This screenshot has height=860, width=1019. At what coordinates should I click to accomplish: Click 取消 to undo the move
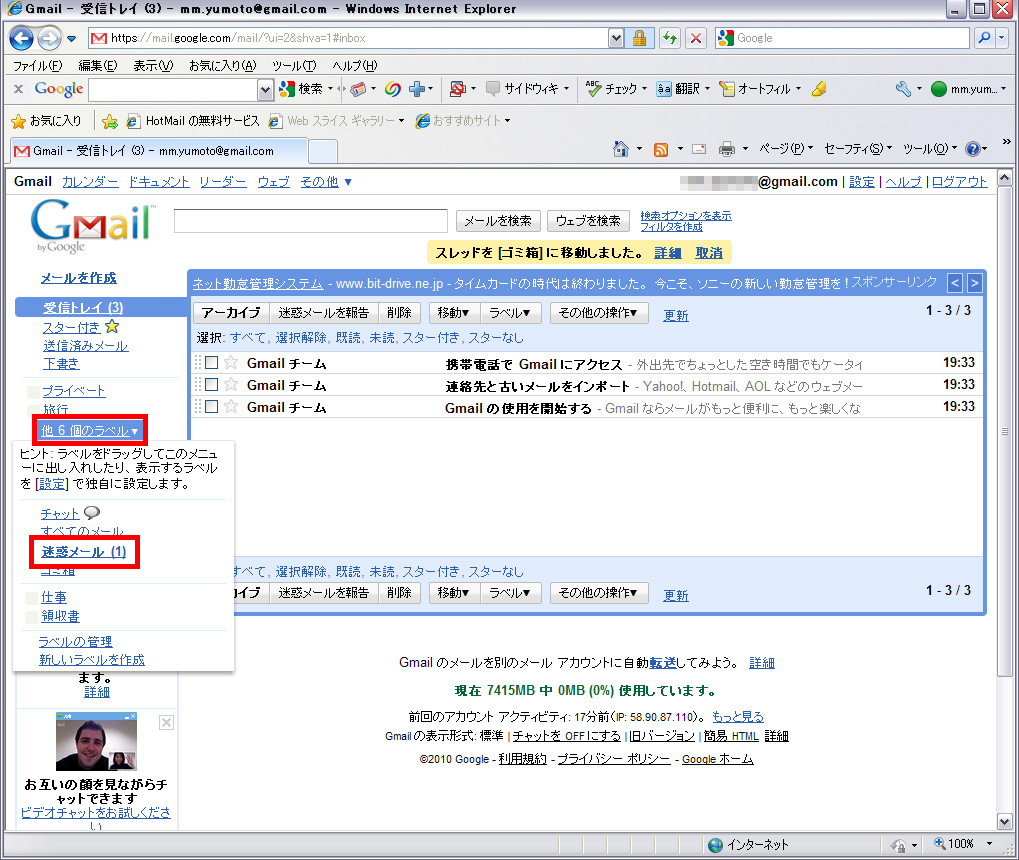(708, 253)
